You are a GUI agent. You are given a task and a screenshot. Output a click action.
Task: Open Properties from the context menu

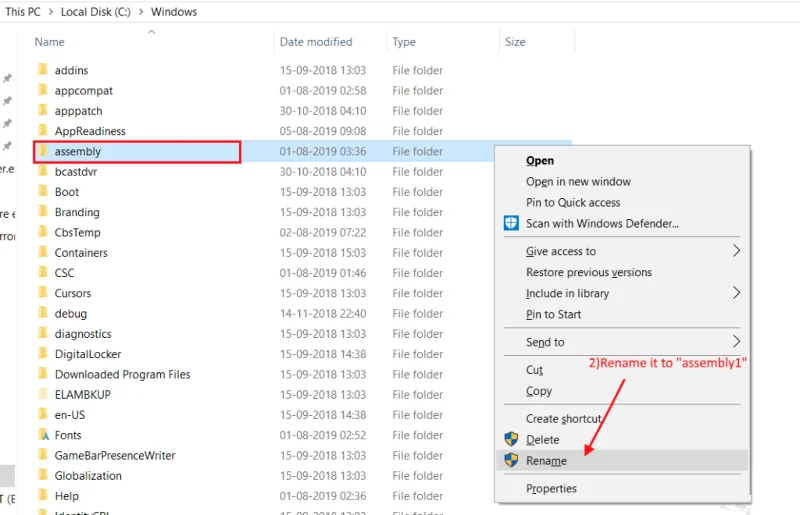click(x=551, y=488)
